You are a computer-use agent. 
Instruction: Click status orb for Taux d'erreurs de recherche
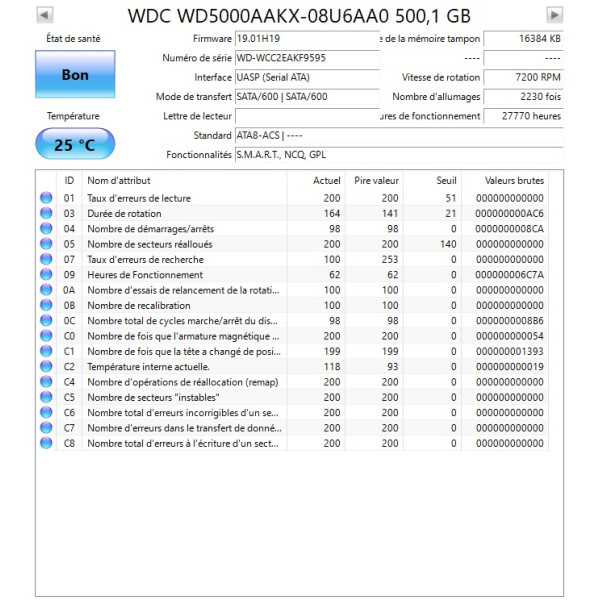pyautogui.click(x=46, y=259)
